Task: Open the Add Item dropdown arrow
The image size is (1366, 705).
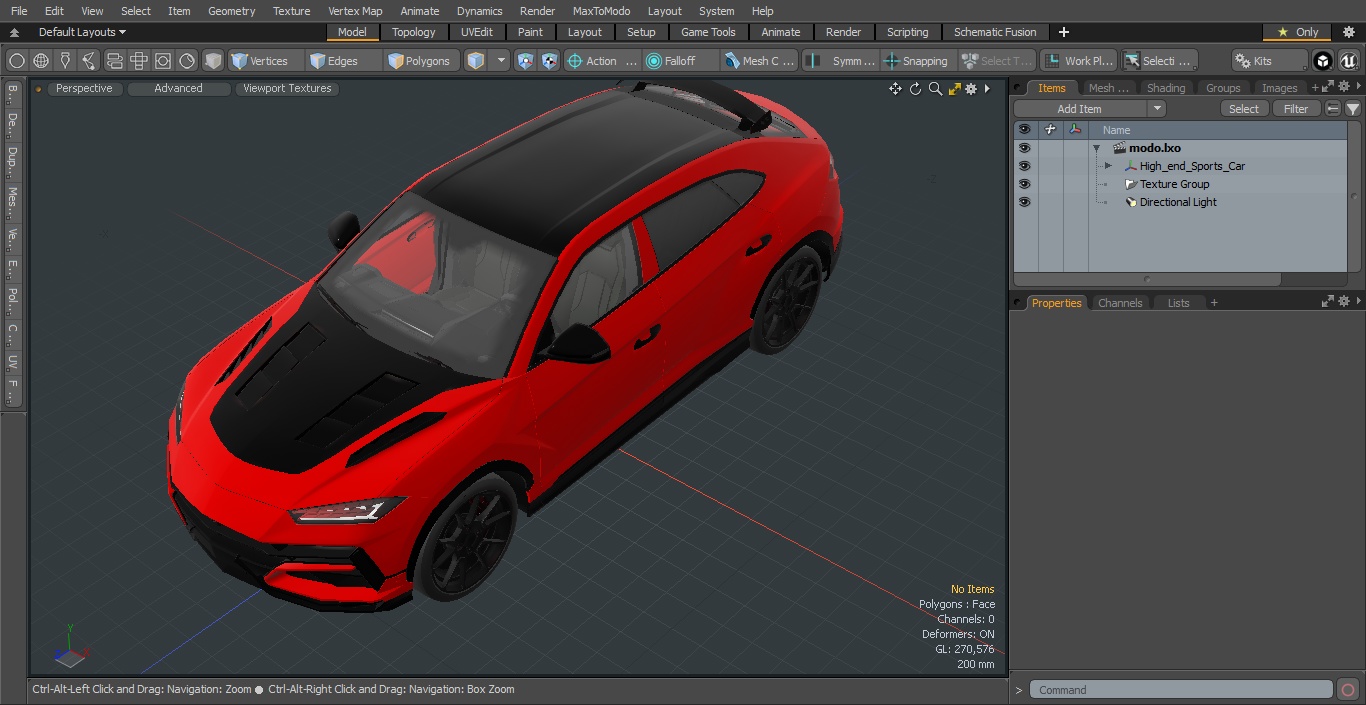Action: [x=1157, y=109]
